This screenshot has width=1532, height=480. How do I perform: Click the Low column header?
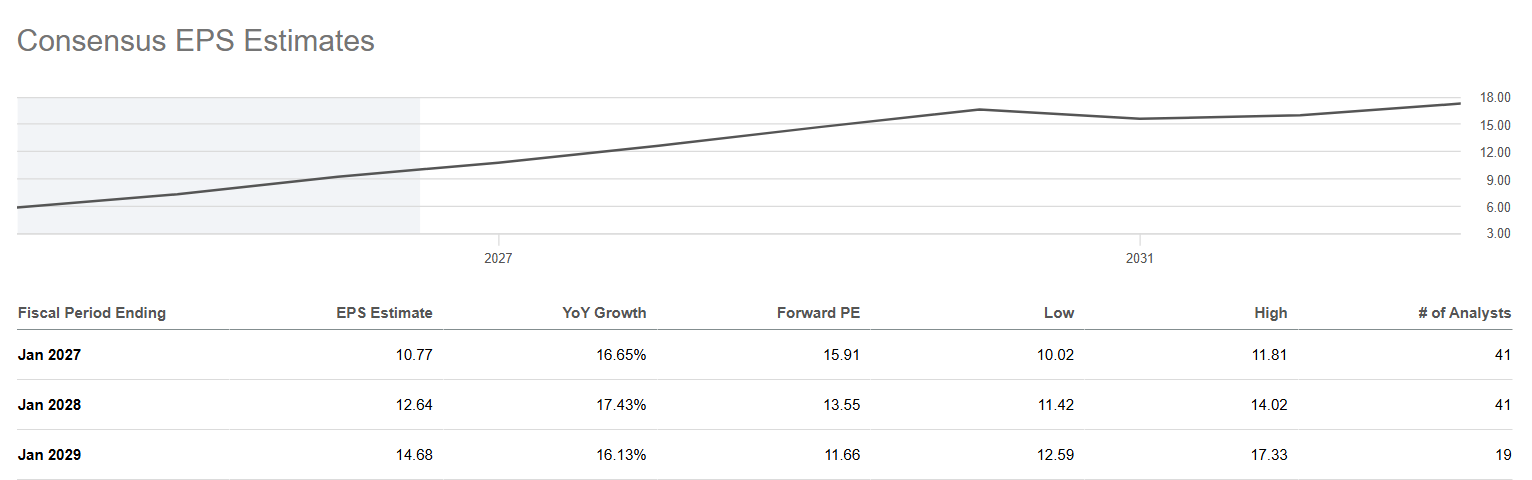click(1058, 313)
